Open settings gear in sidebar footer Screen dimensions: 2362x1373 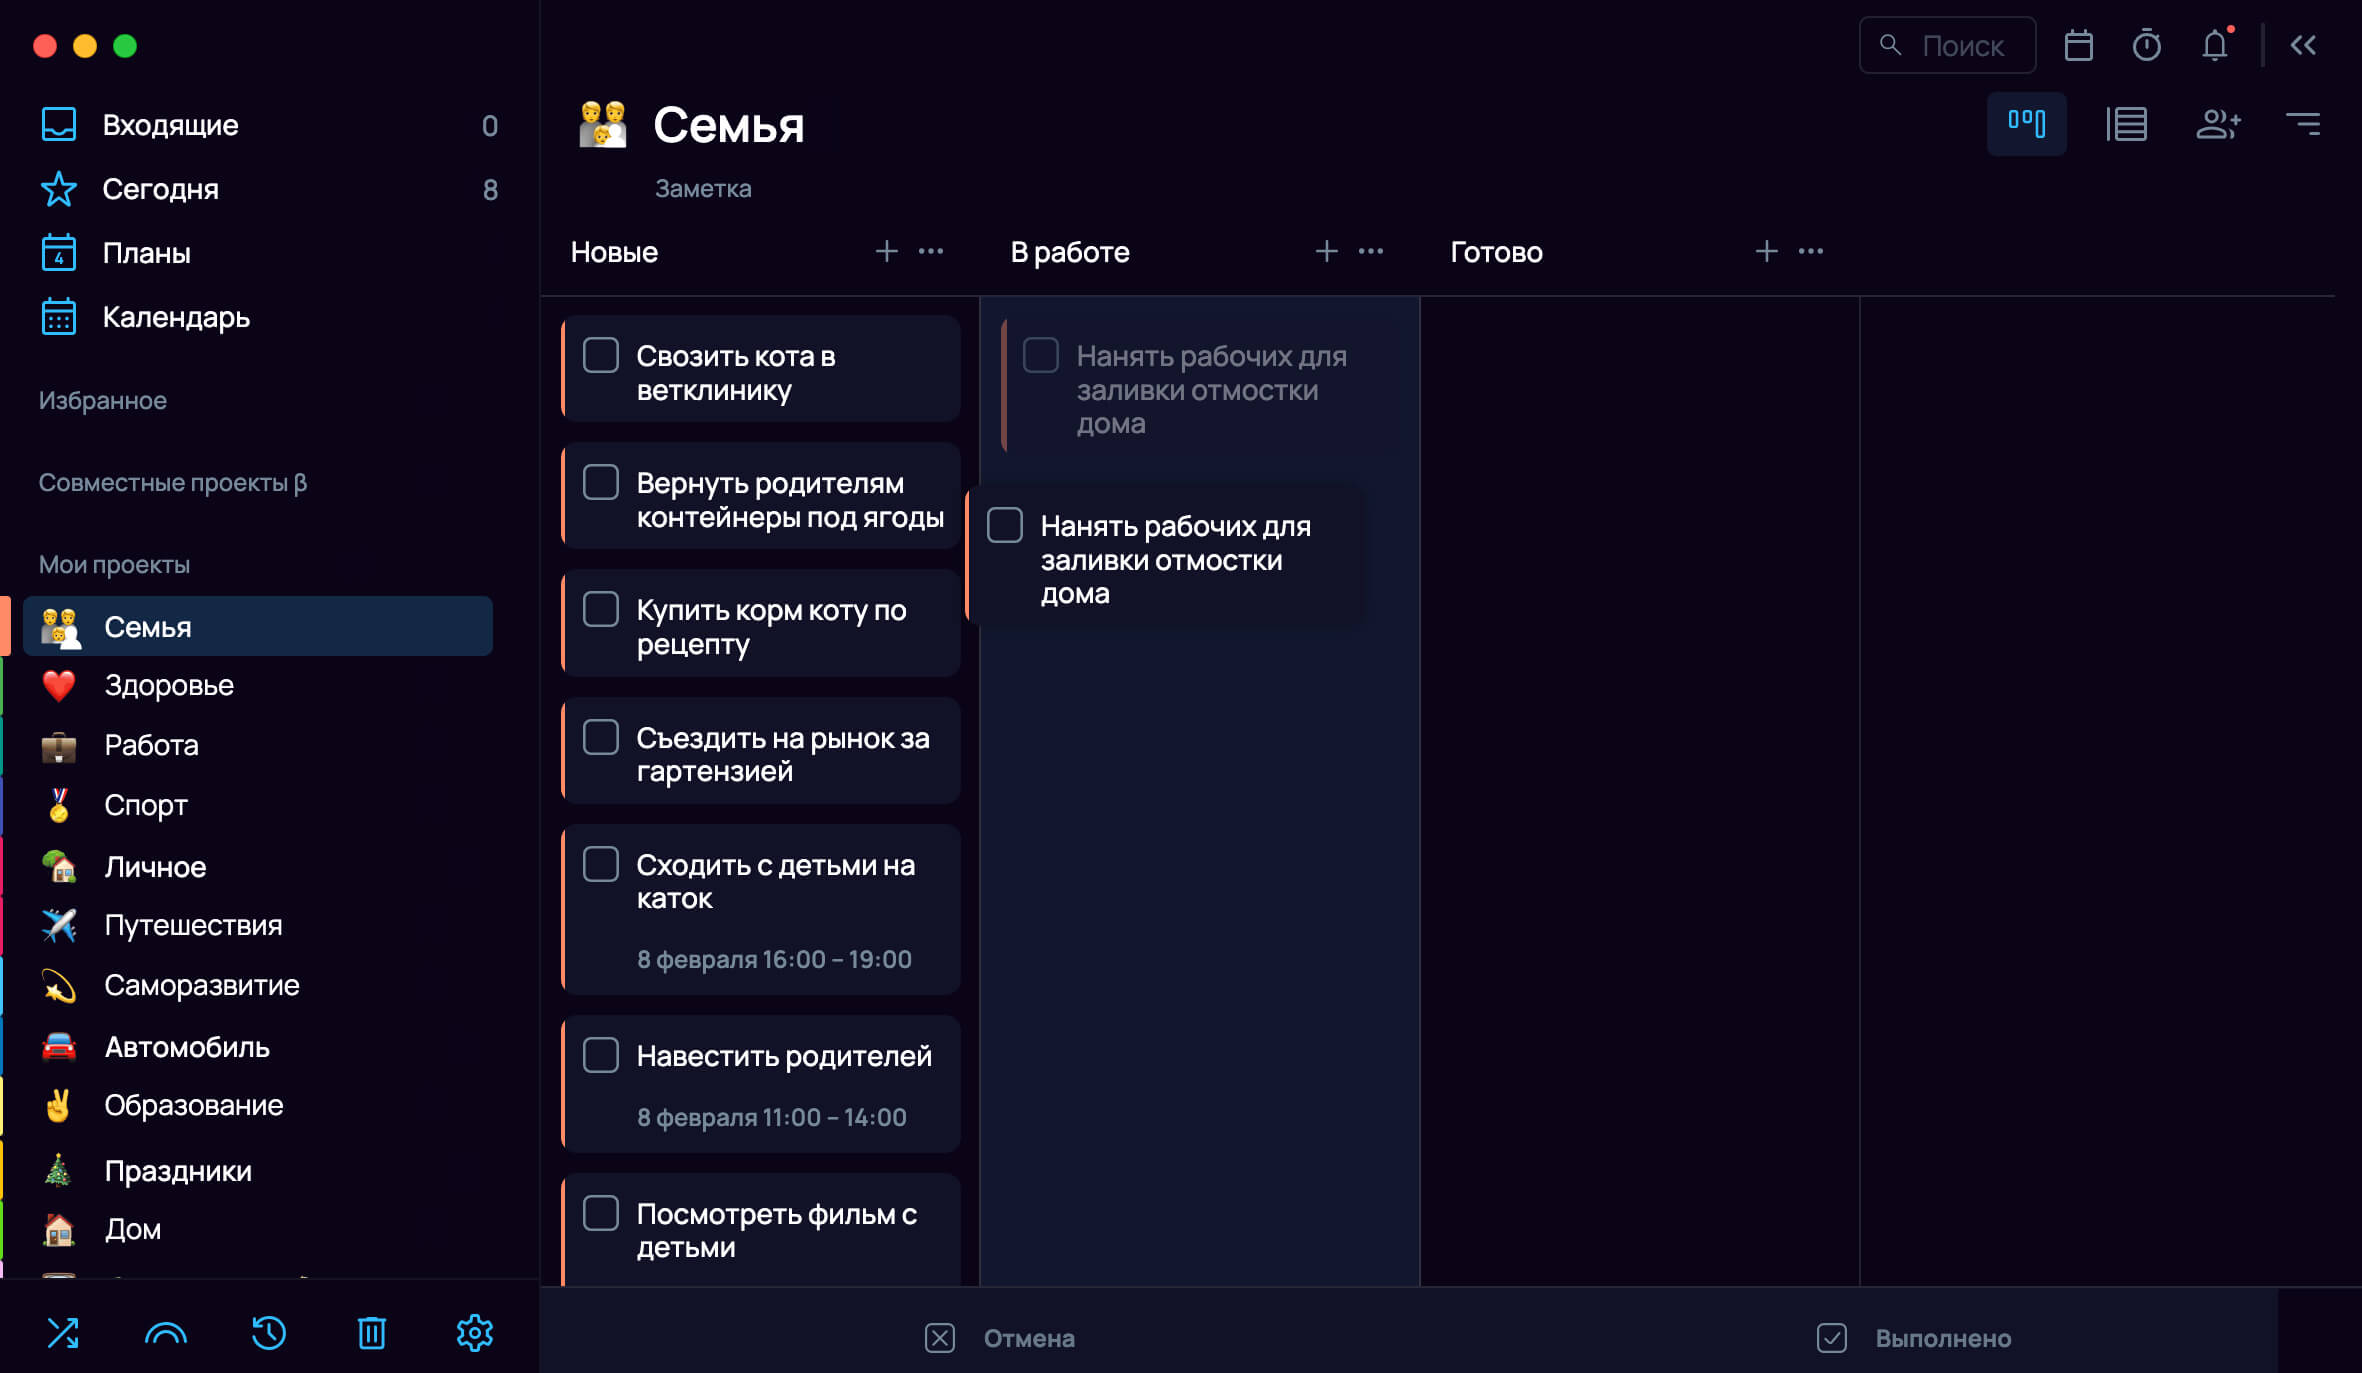[475, 1333]
